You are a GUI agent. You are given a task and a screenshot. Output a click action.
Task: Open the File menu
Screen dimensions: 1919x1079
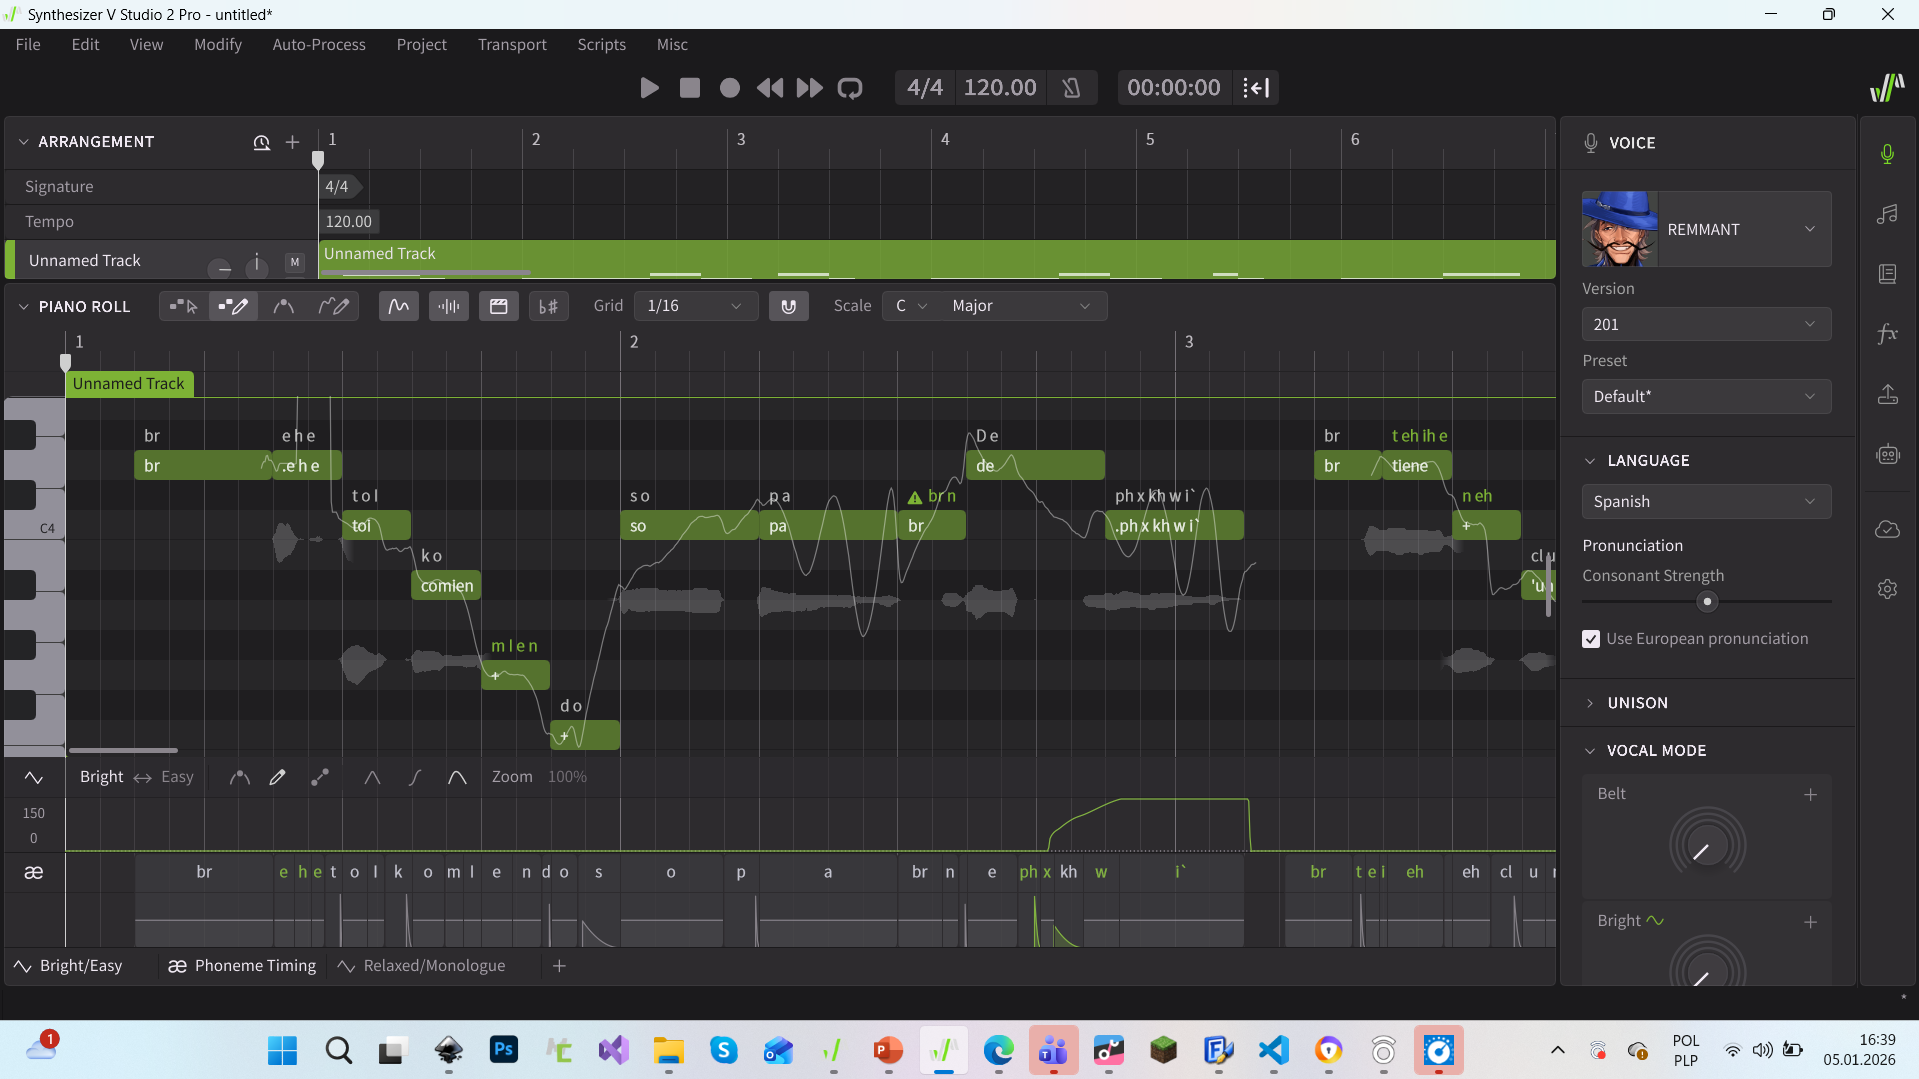(x=28, y=44)
